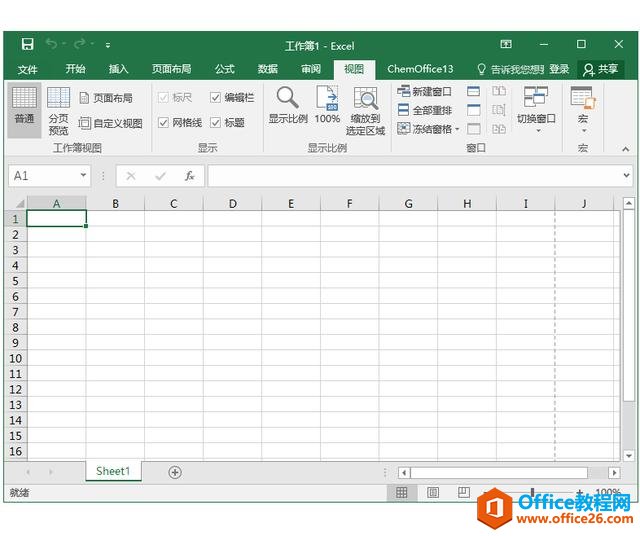This screenshot has height=536, width=640.
Task: Click the fx insert function icon
Action: pyautogui.click(x=189, y=176)
